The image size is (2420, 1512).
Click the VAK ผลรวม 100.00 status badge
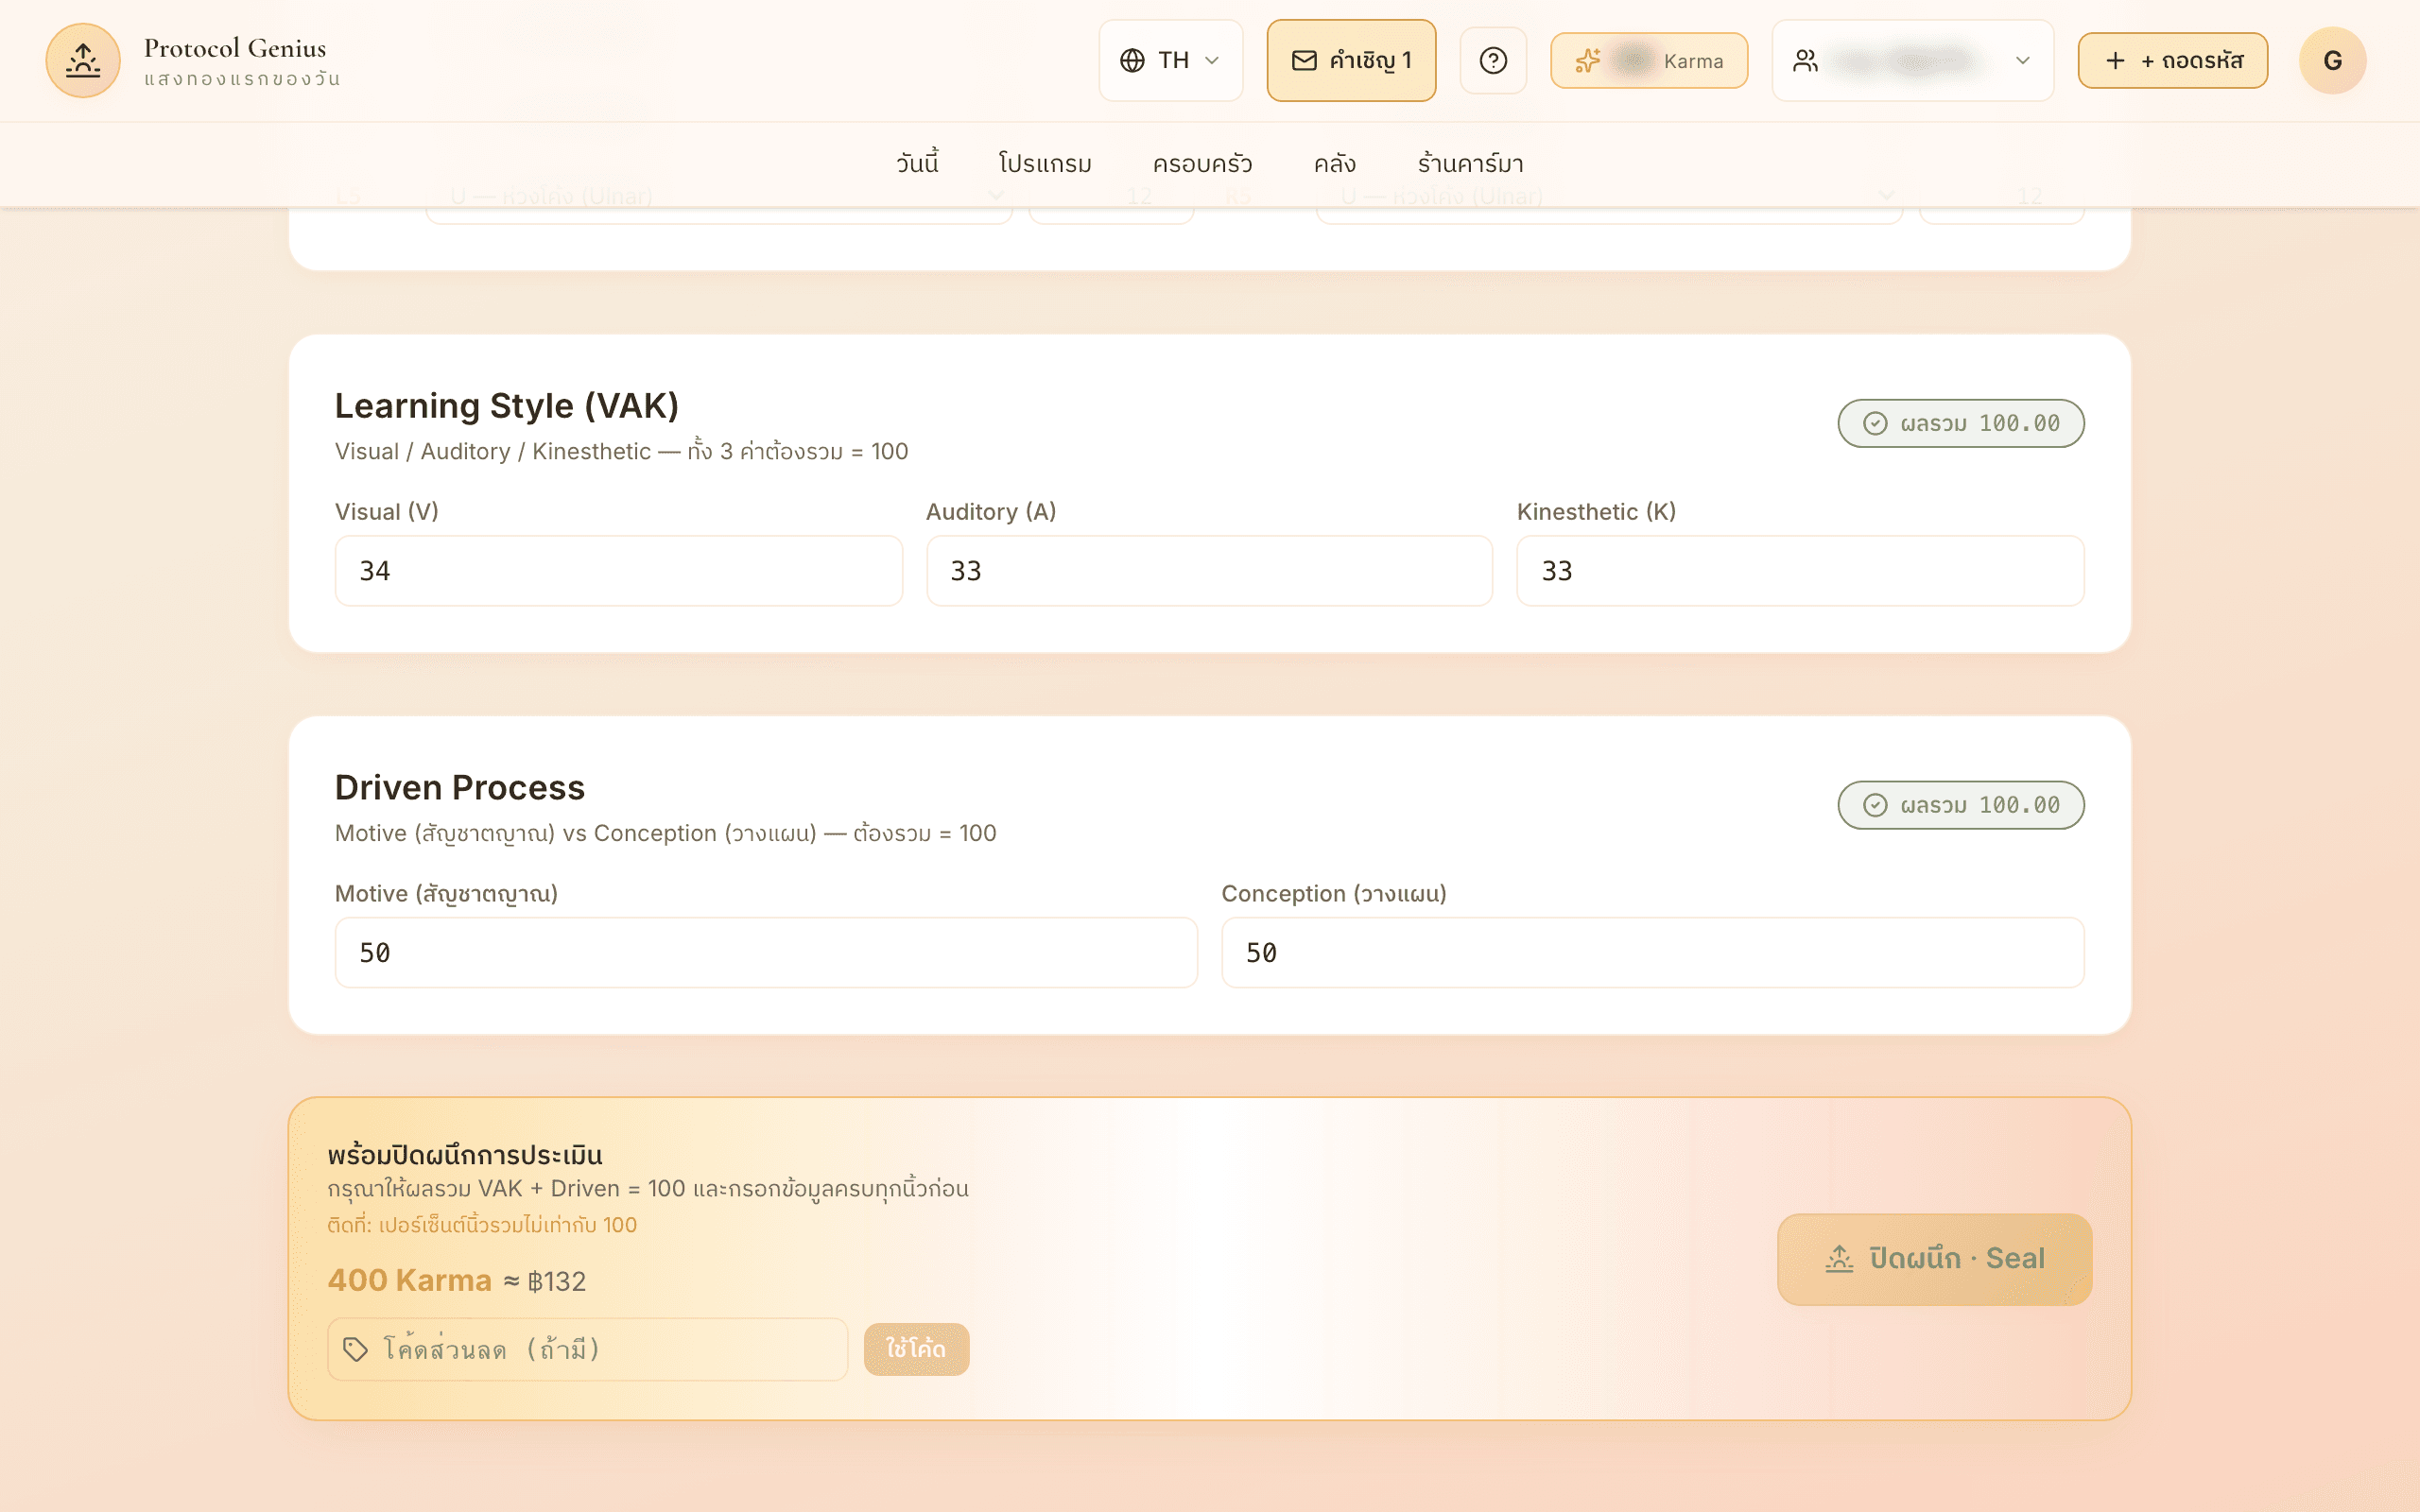click(x=1961, y=423)
